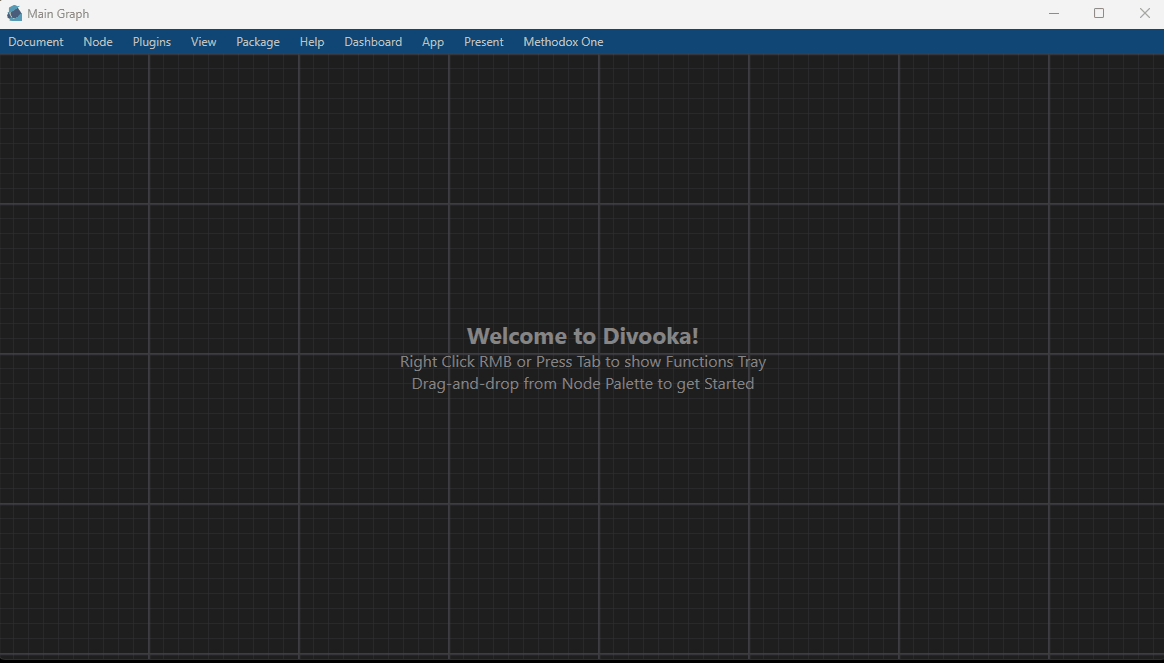The image size is (1164, 663).
Task: Choose Present in the menu bar
Action: pos(484,42)
